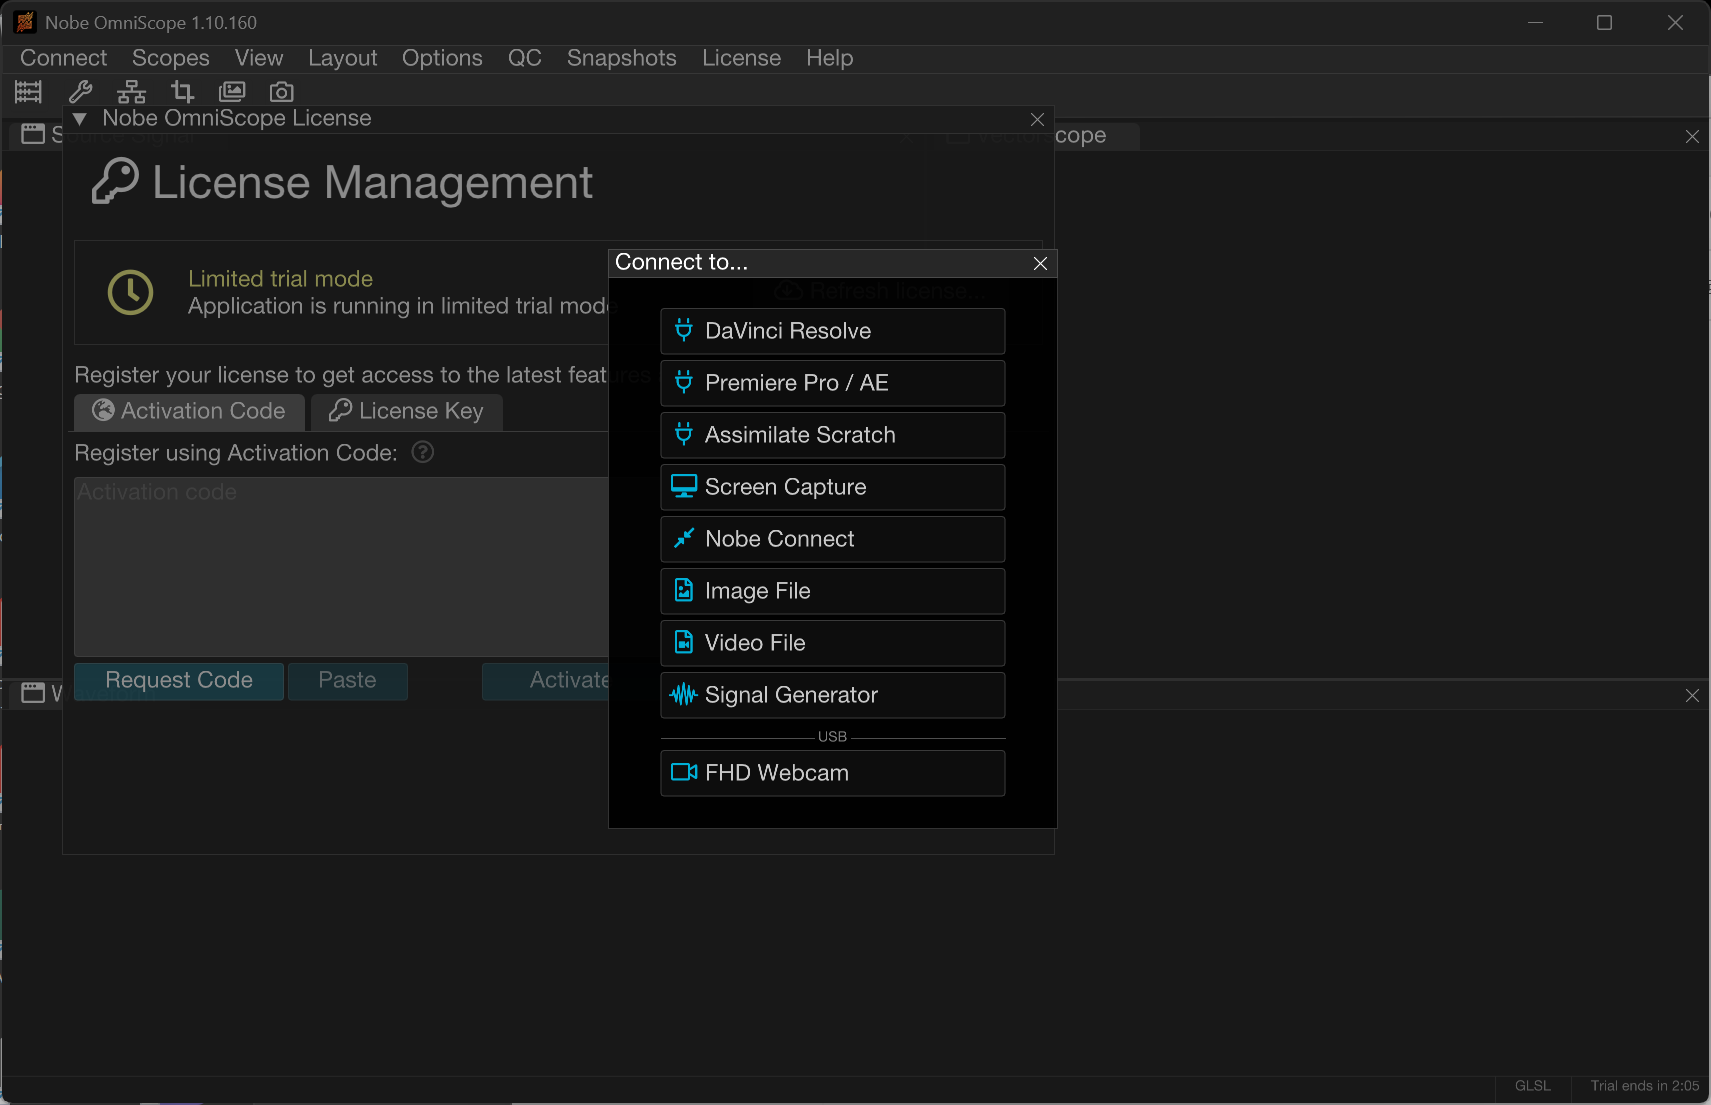
Task: Maximize the Nobe OmniScope window
Action: 1604,22
